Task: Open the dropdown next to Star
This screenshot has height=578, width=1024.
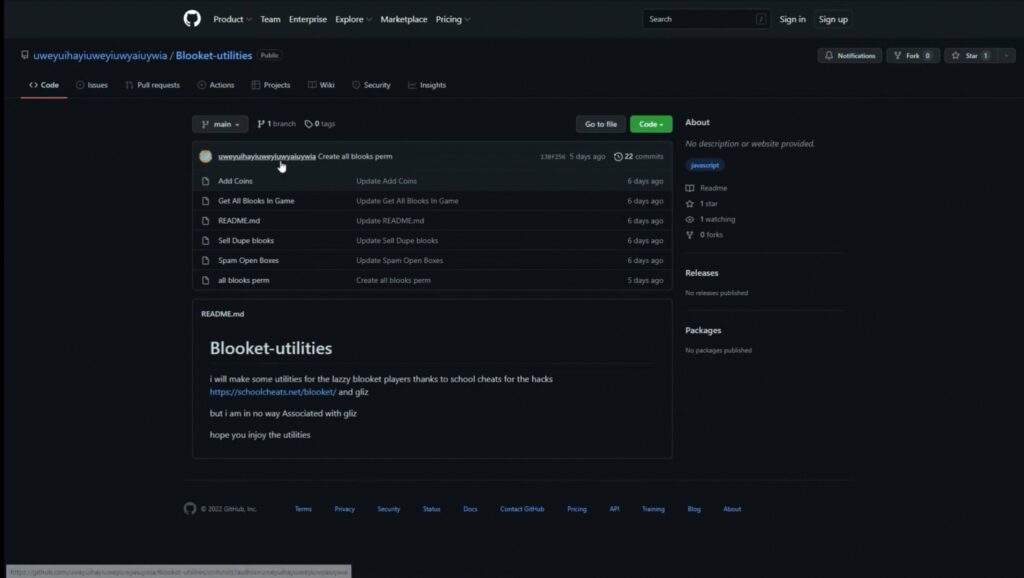Action: [1006, 56]
